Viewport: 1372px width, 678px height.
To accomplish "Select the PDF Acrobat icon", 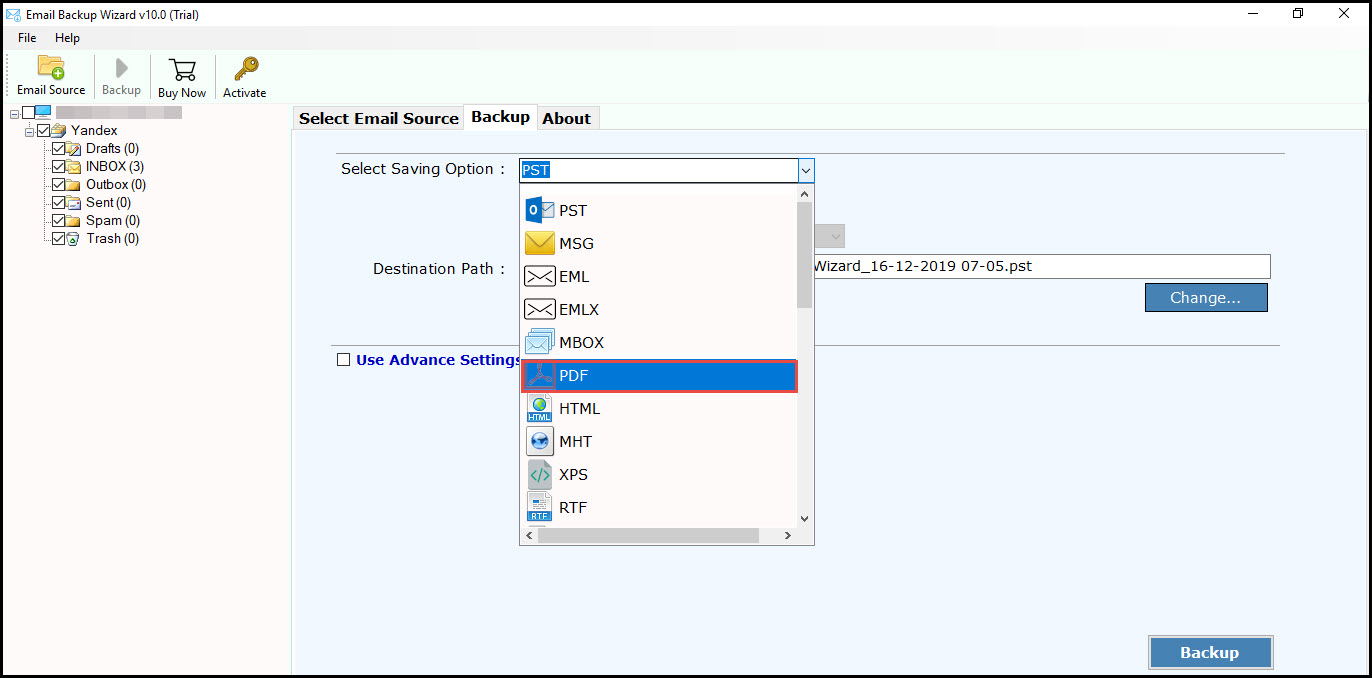I will click(540, 375).
